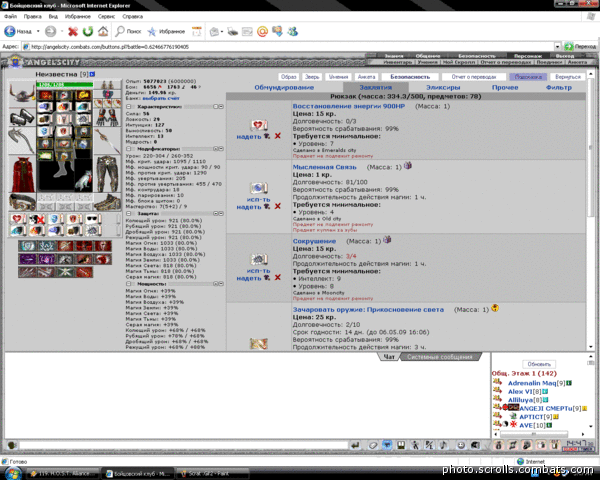Follow the выбрать счет bank link
The width and height of the screenshot is (600, 480).
click(x=161, y=98)
